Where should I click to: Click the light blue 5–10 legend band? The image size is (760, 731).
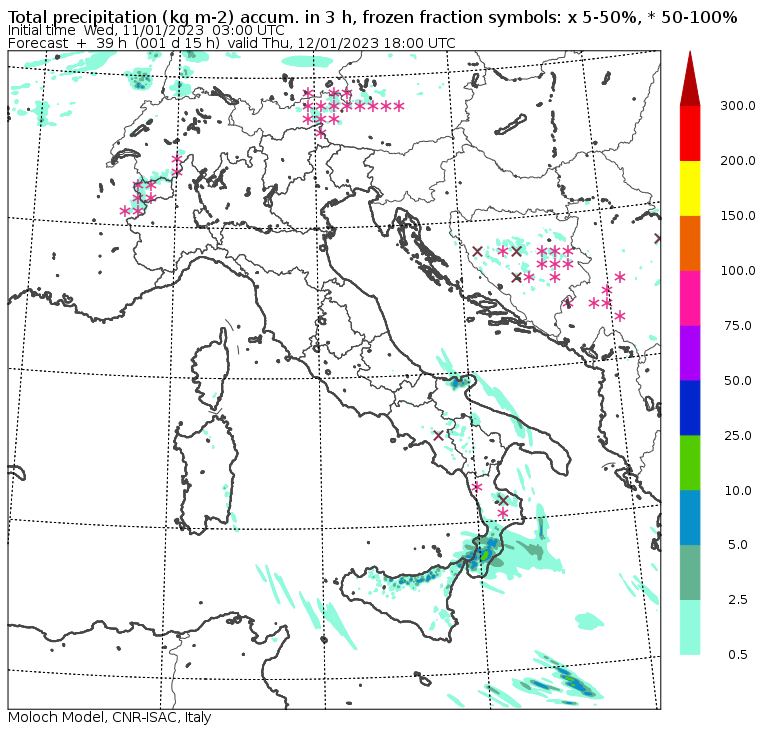pos(690,518)
